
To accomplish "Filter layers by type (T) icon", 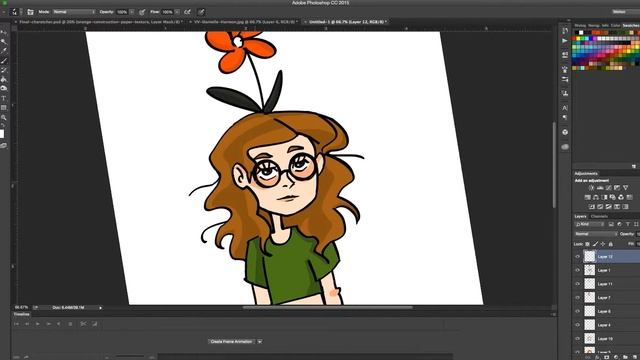I will 628,224.
